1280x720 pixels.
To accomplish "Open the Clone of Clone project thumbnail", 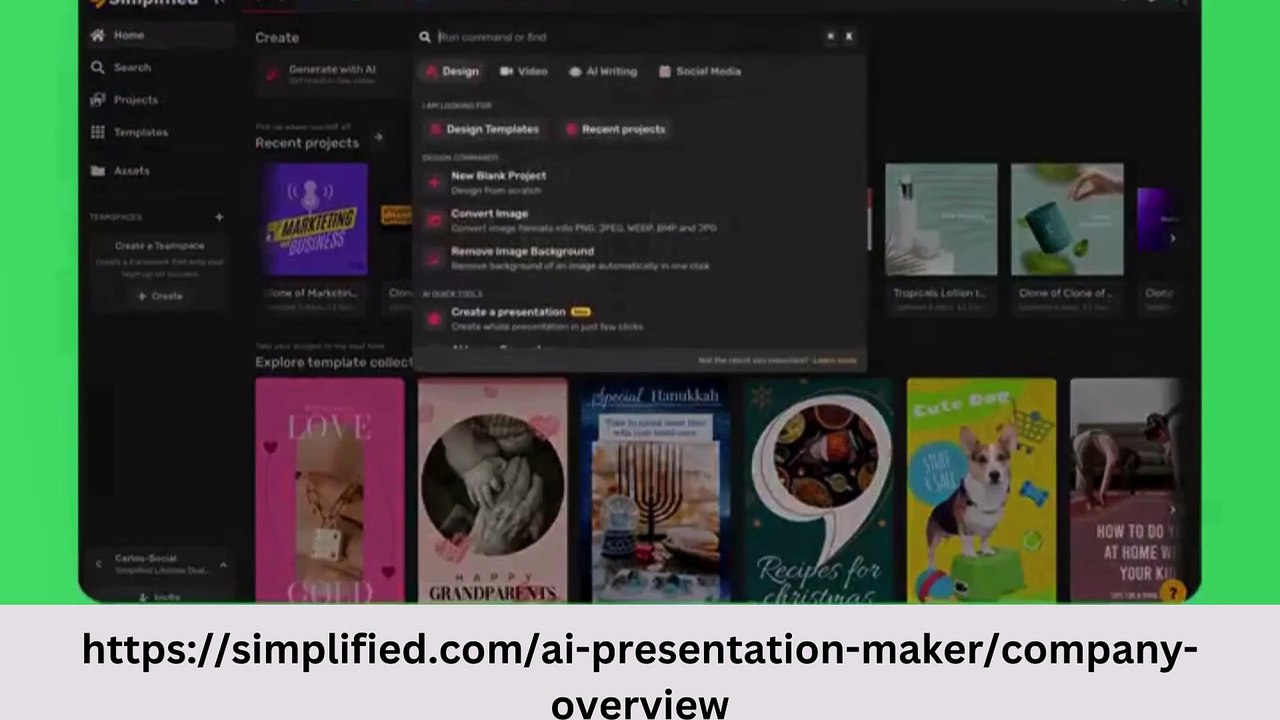I will [x=1067, y=219].
